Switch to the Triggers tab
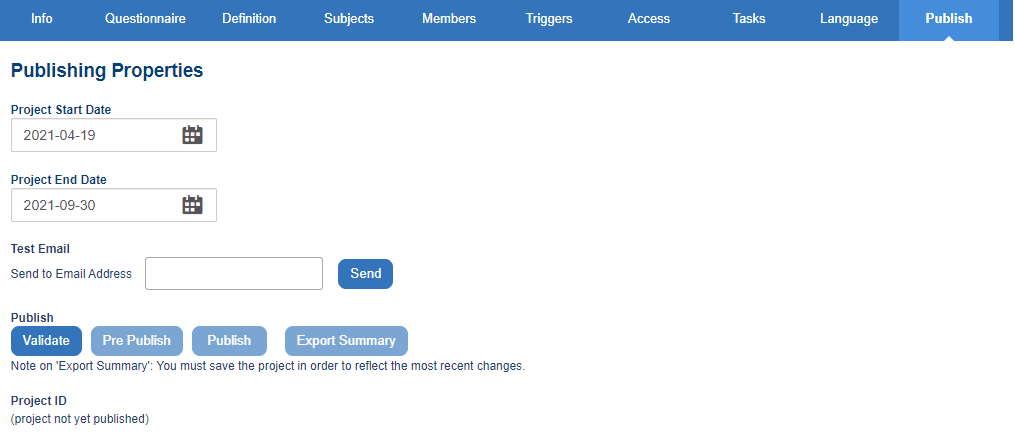The width and height of the screenshot is (1015, 438). tap(549, 19)
